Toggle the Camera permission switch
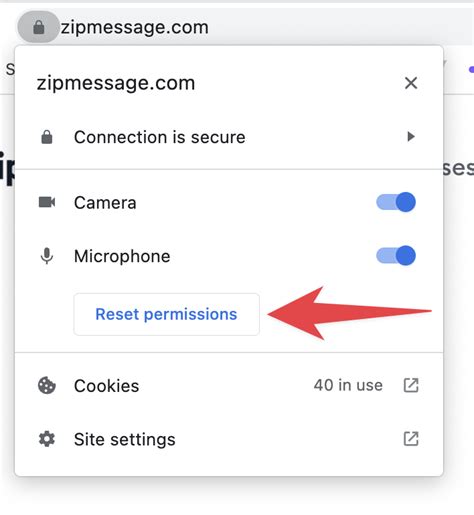 [x=396, y=202]
